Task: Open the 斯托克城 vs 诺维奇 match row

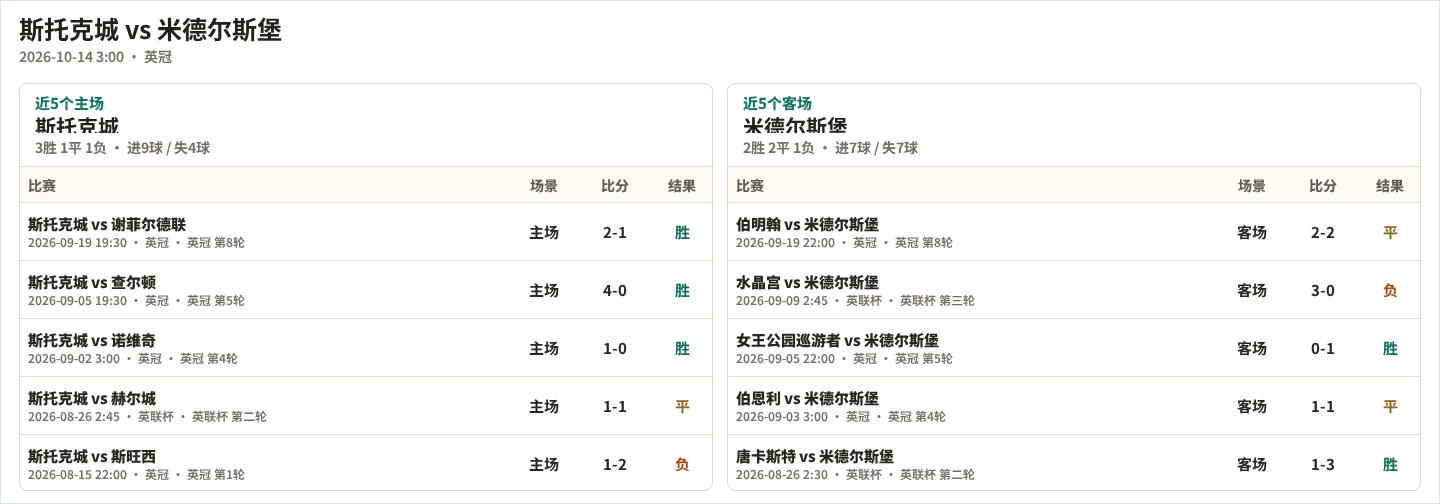Action: pyautogui.click(x=366, y=348)
